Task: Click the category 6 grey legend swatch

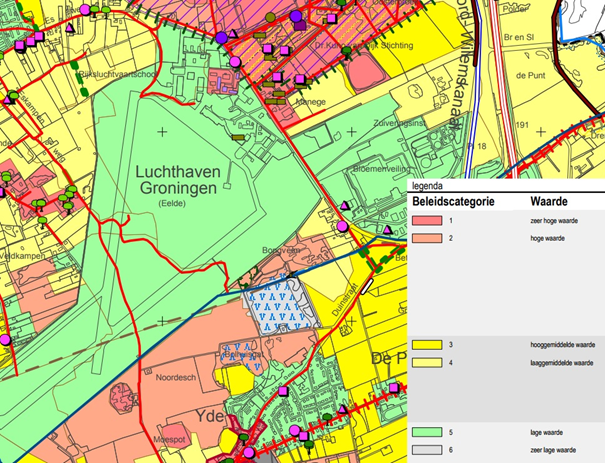Action: 427,450
